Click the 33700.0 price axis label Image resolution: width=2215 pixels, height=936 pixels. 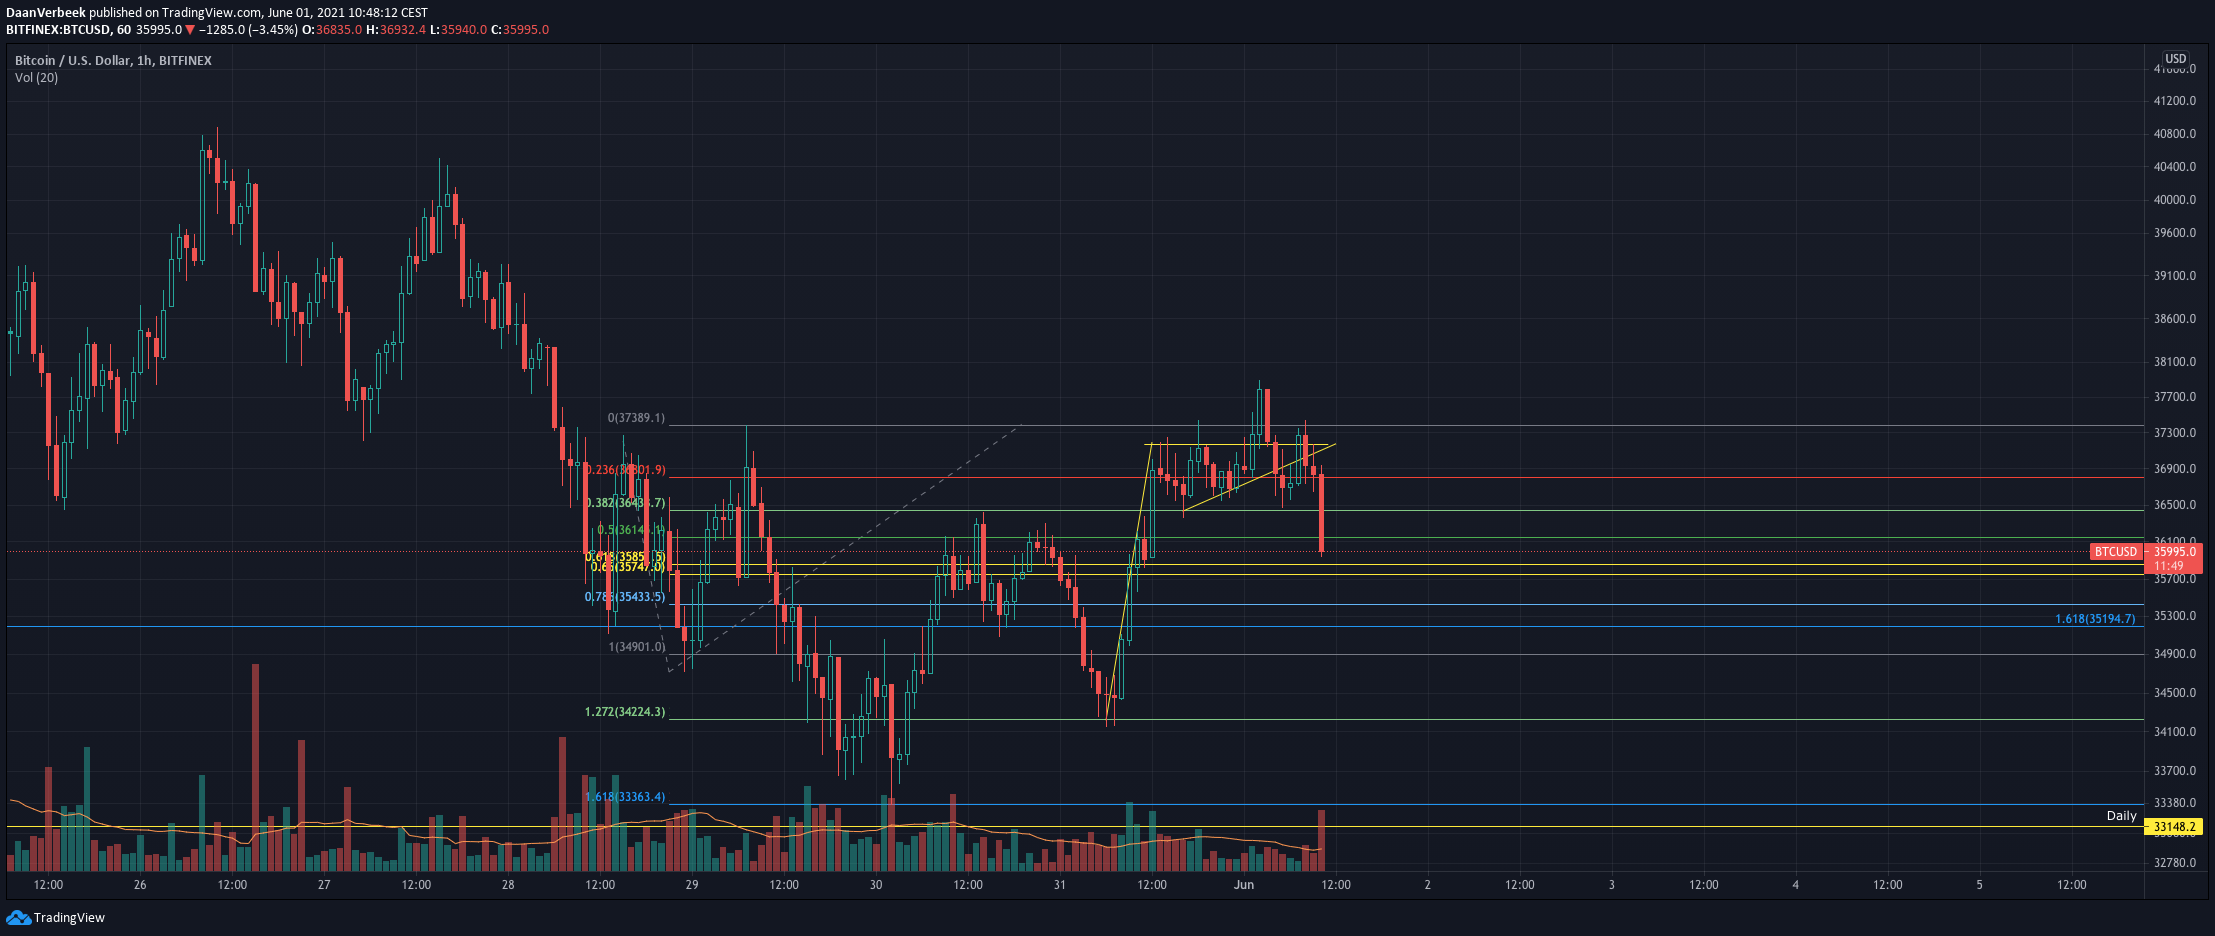(x=2175, y=771)
